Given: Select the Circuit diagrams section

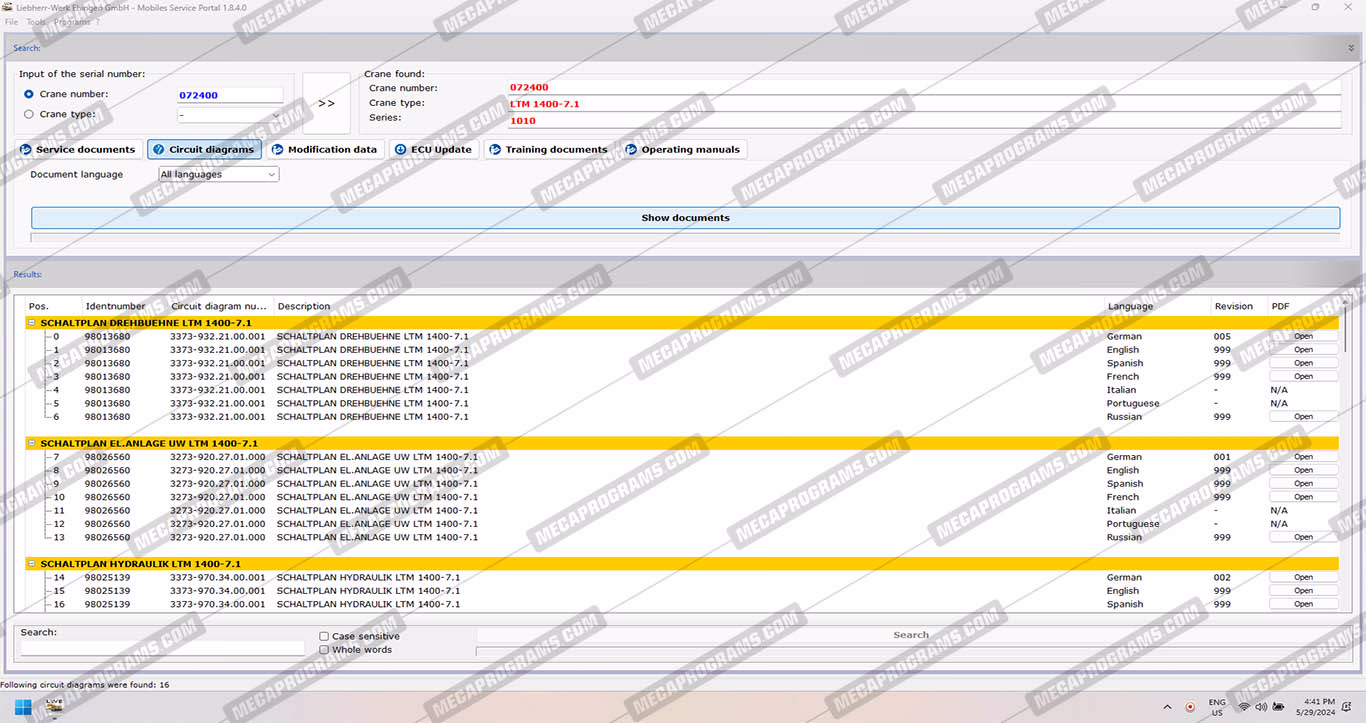Looking at the screenshot, I should pyautogui.click(x=204, y=150).
